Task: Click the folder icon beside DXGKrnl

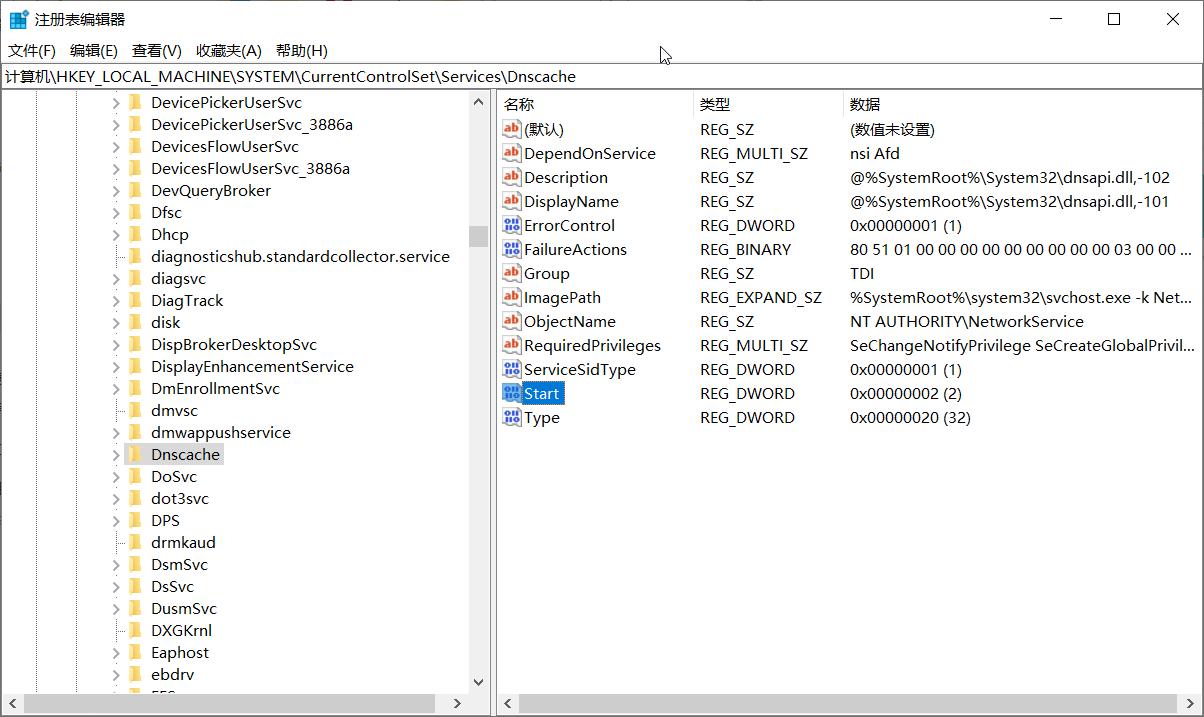Action: point(137,630)
